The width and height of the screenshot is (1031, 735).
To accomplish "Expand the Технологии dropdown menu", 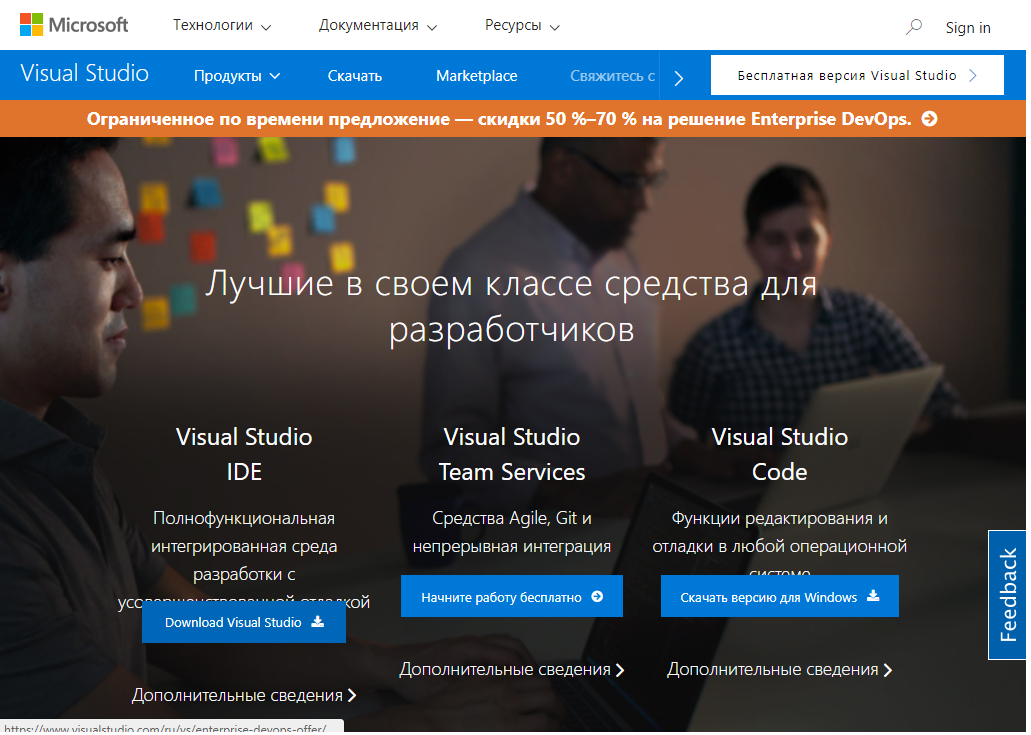I will click(222, 26).
